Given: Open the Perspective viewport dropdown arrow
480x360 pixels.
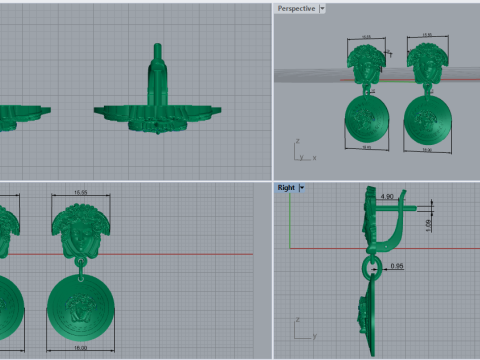Looking at the screenshot, I should (x=322, y=9).
